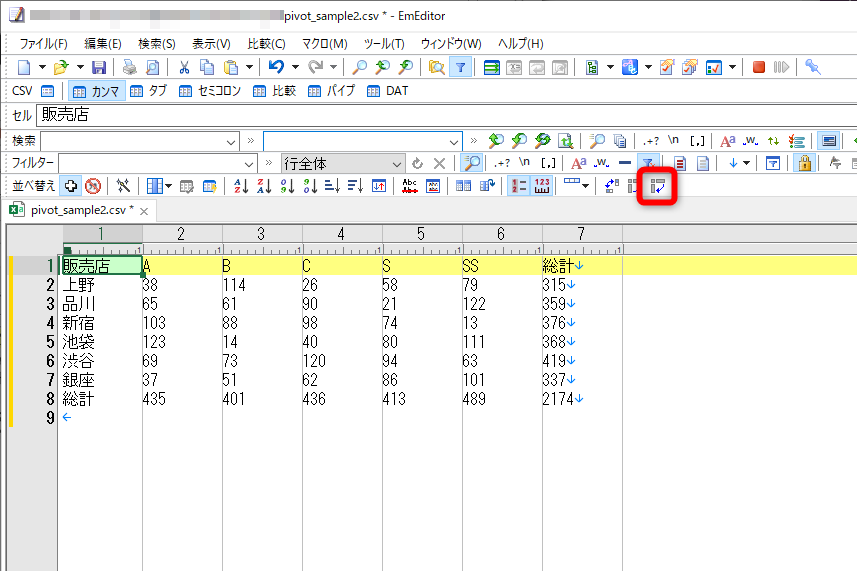Toggle the ruler display

point(542,186)
